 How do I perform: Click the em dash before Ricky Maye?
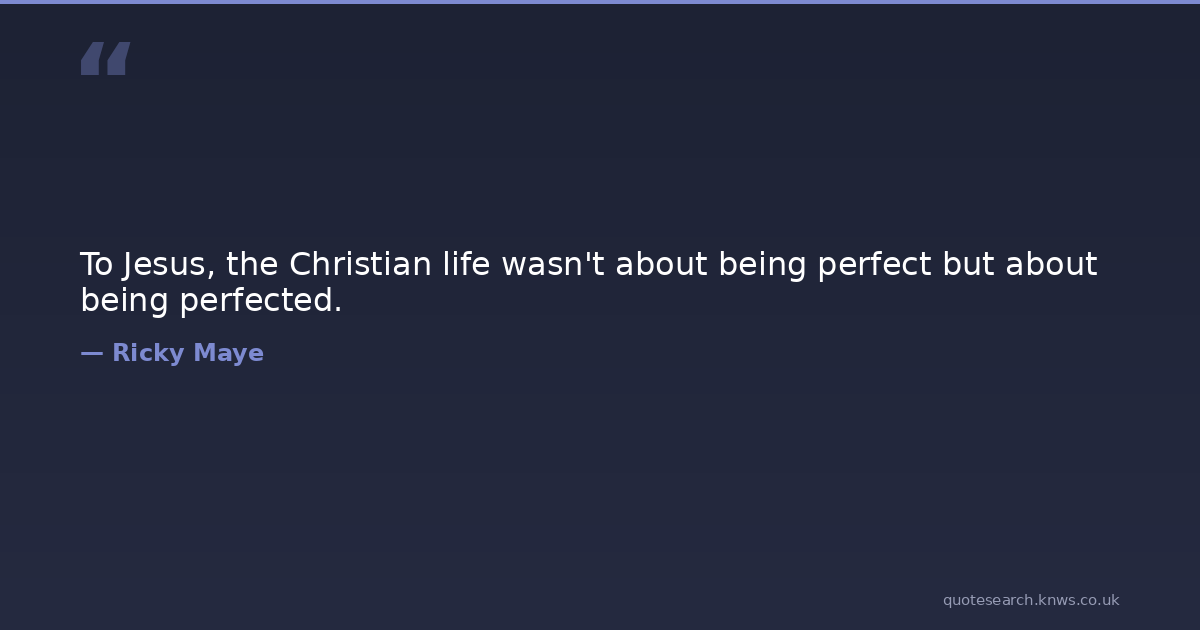[91, 353]
